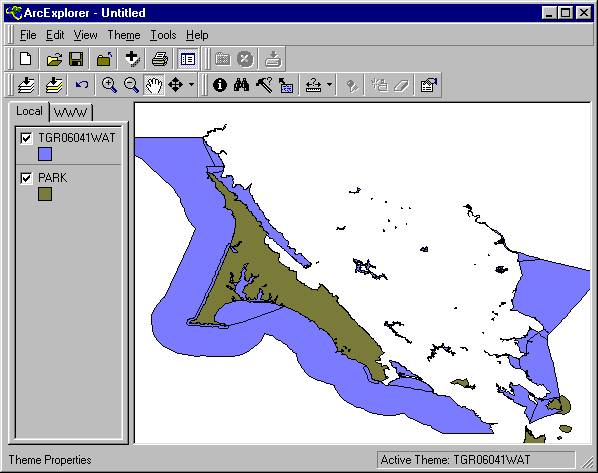The image size is (598, 473).
Task: Click the Save project floppy icon
Action: (x=76, y=59)
